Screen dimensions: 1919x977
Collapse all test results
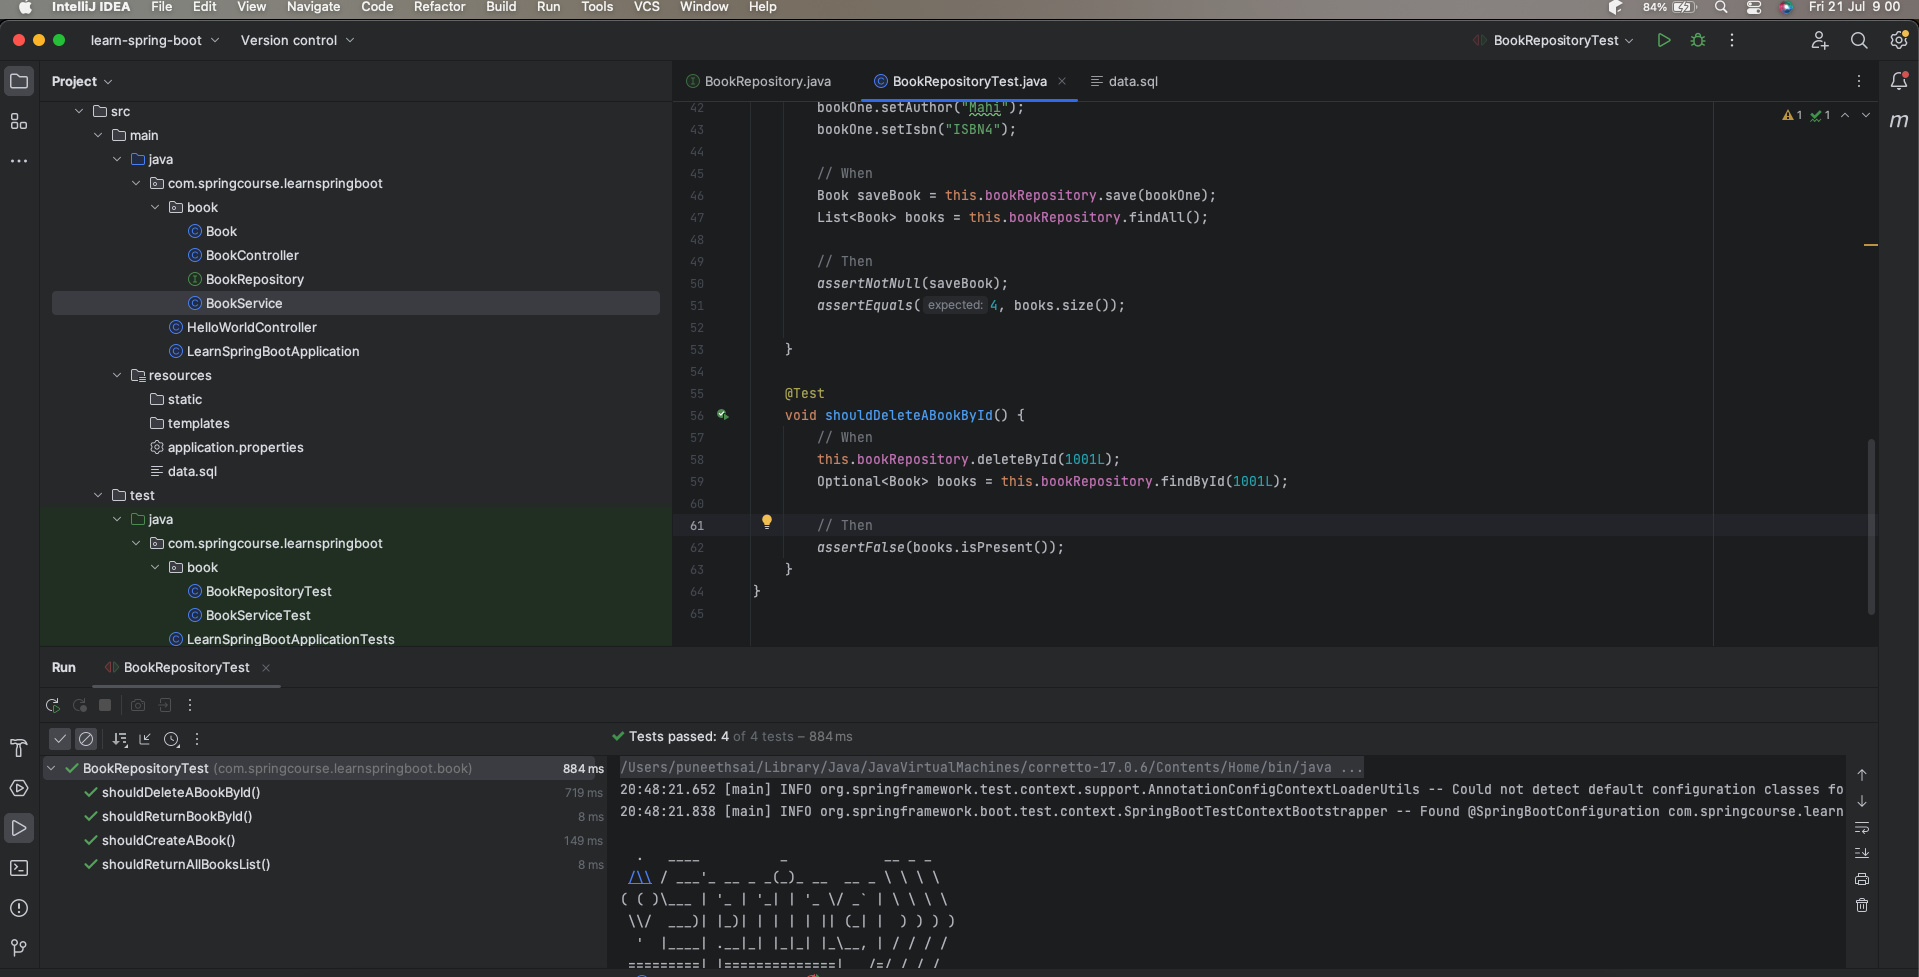point(145,739)
